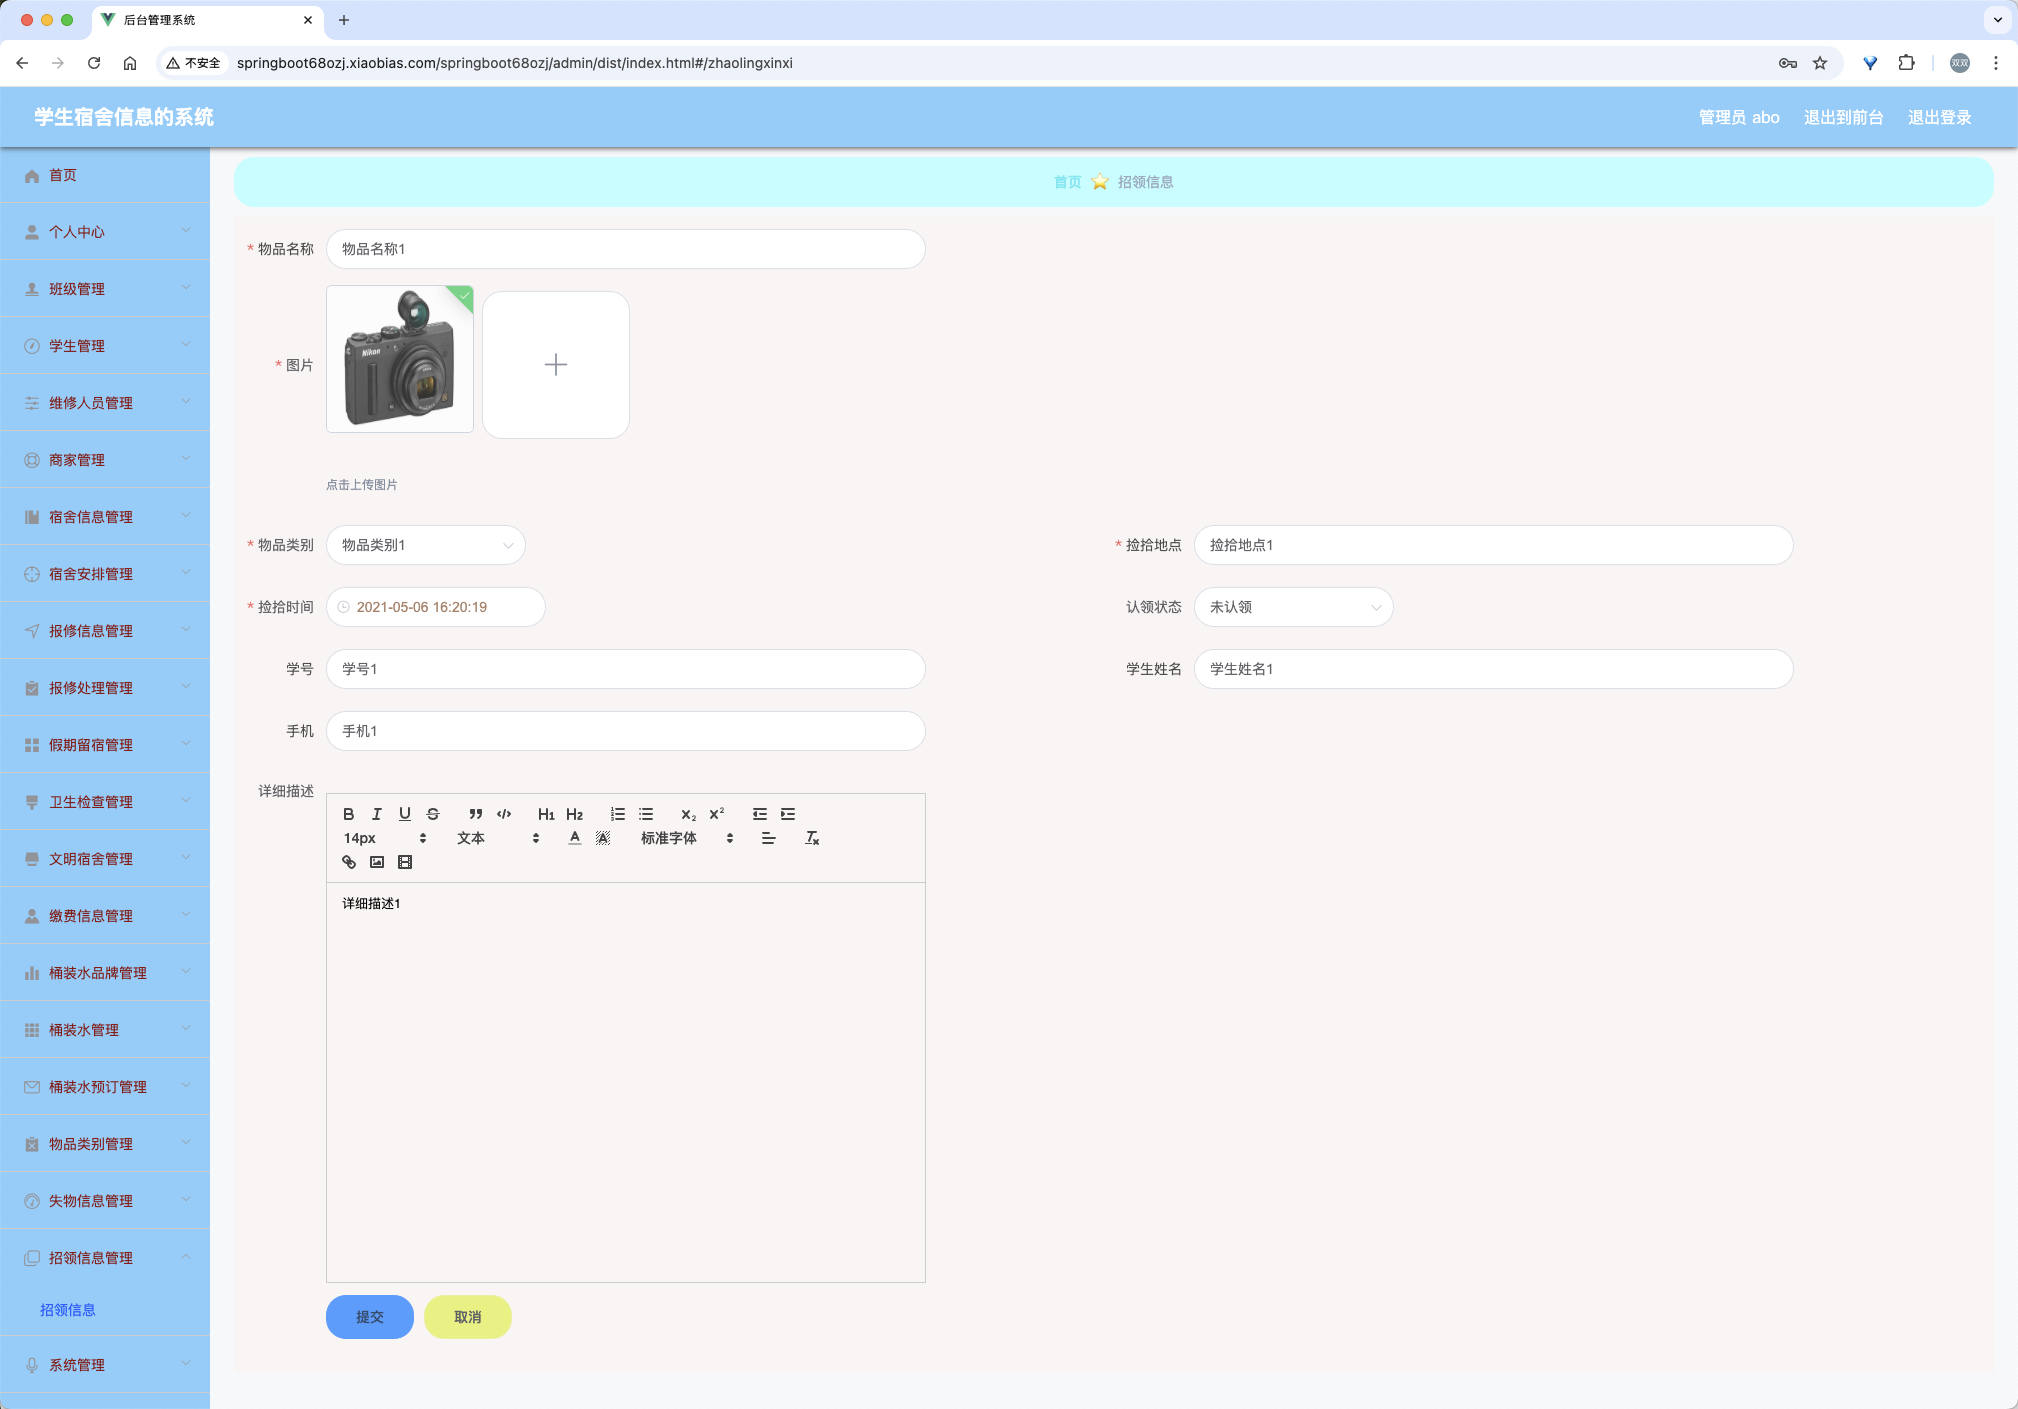Viewport: 2018px width, 1409px height.
Task: Apply superscript formatting
Action: (x=716, y=814)
